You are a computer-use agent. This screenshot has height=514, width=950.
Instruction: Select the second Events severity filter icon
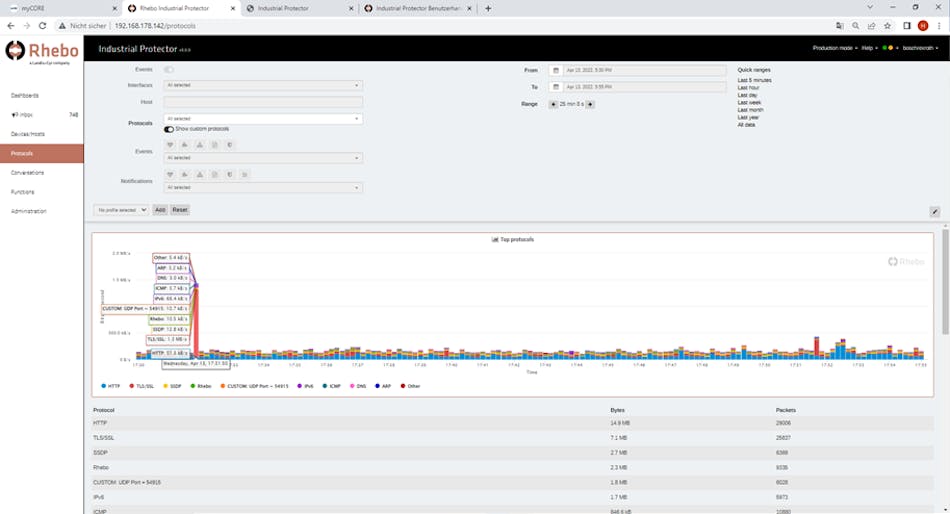pos(185,145)
